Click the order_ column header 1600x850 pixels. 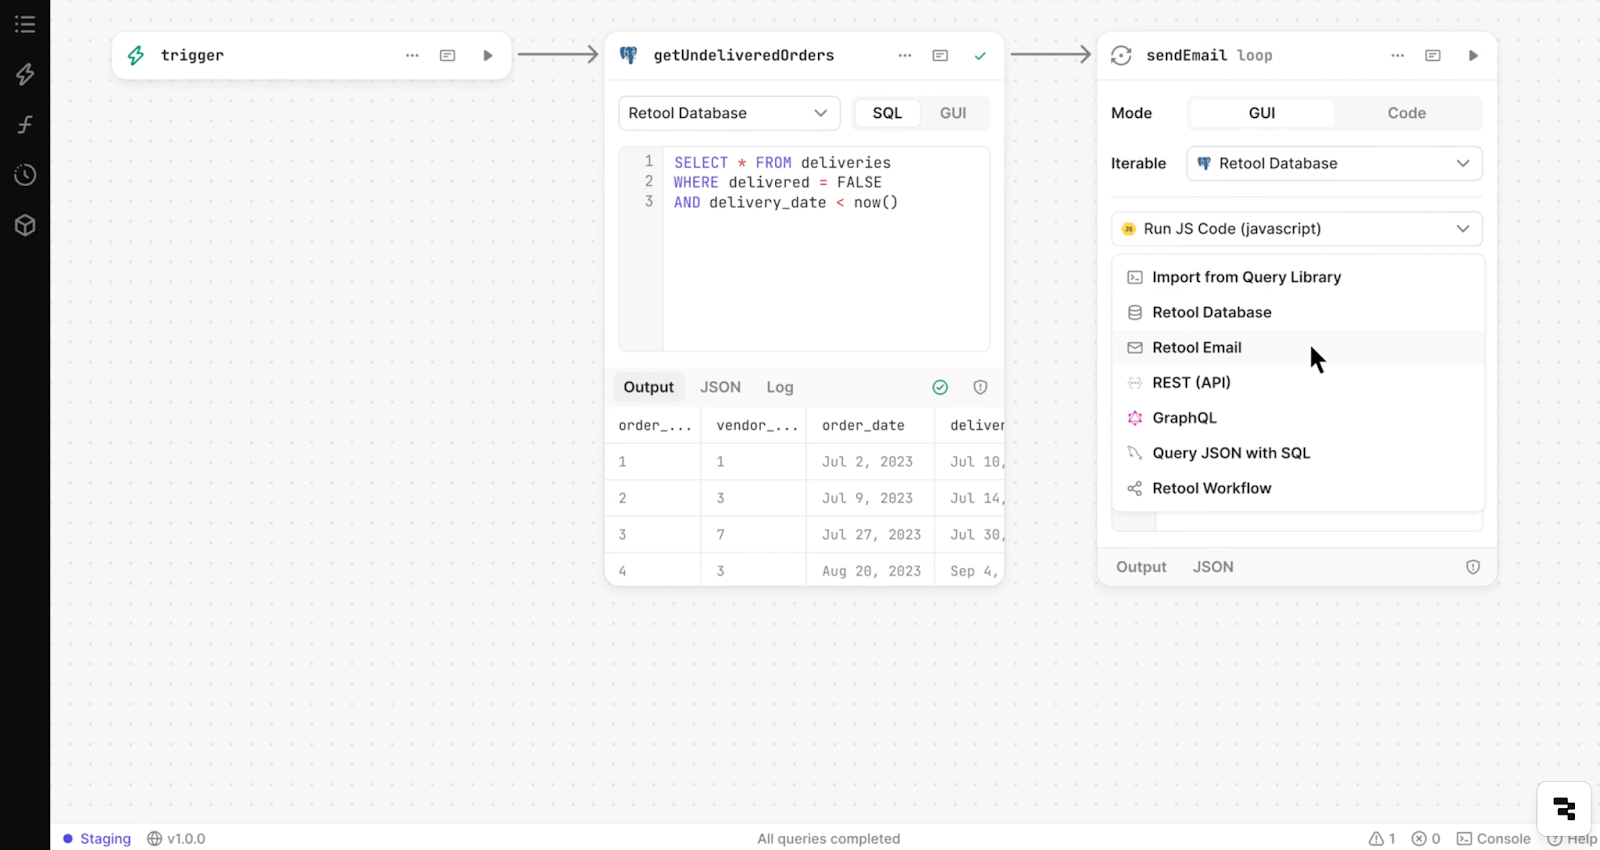(655, 425)
